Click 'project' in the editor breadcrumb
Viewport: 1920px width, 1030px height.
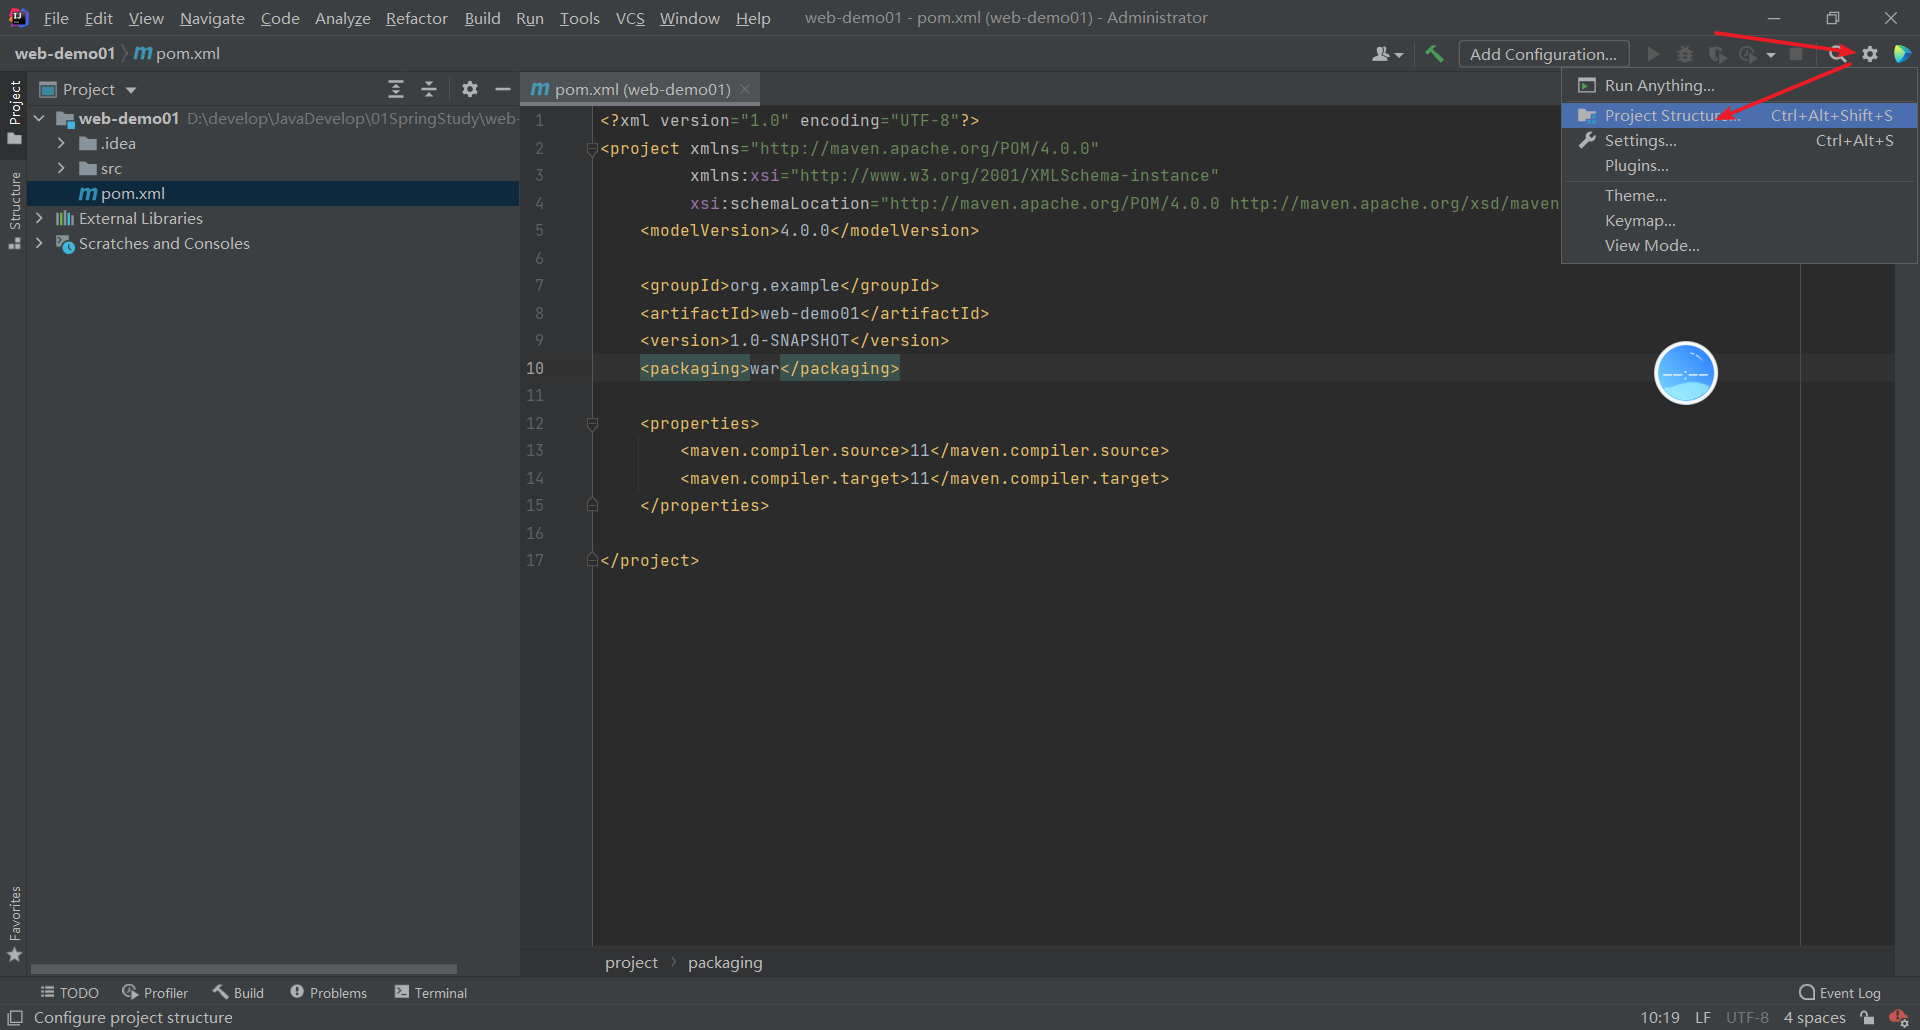tap(631, 963)
